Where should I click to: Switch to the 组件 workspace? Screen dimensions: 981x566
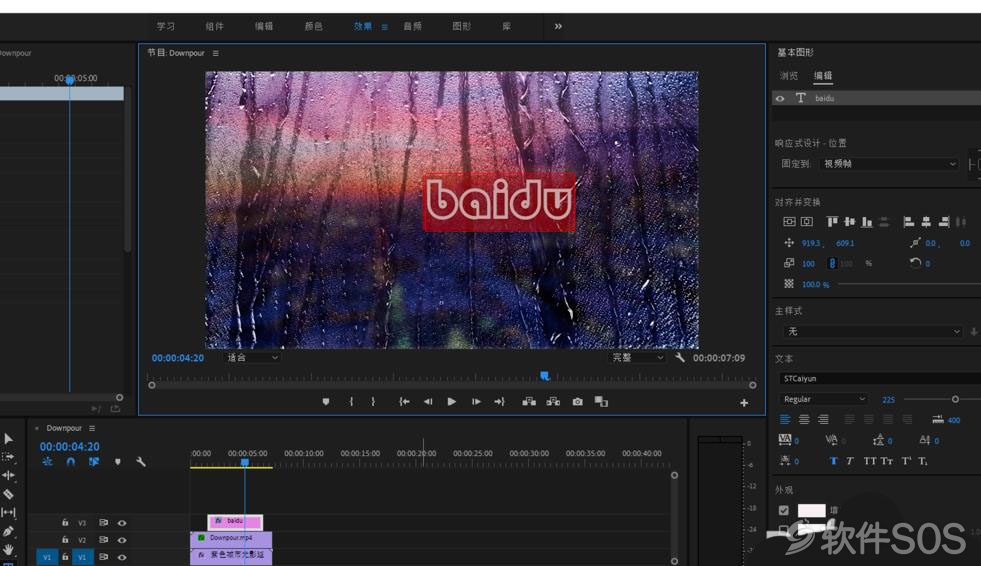pos(215,26)
